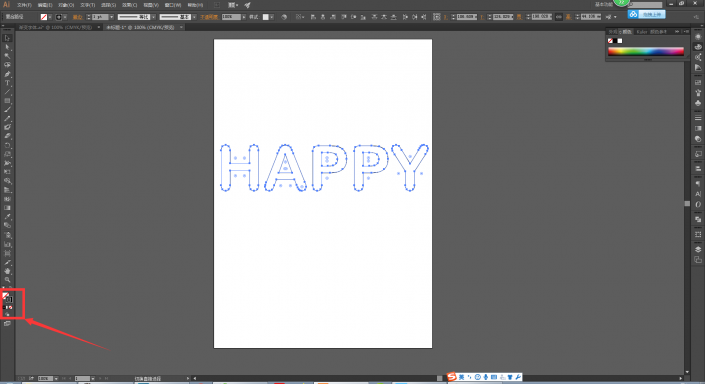Open the Swatches panel icon in dock
The width and height of the screenshot is (705, 384).
click(x=698, y=82)
